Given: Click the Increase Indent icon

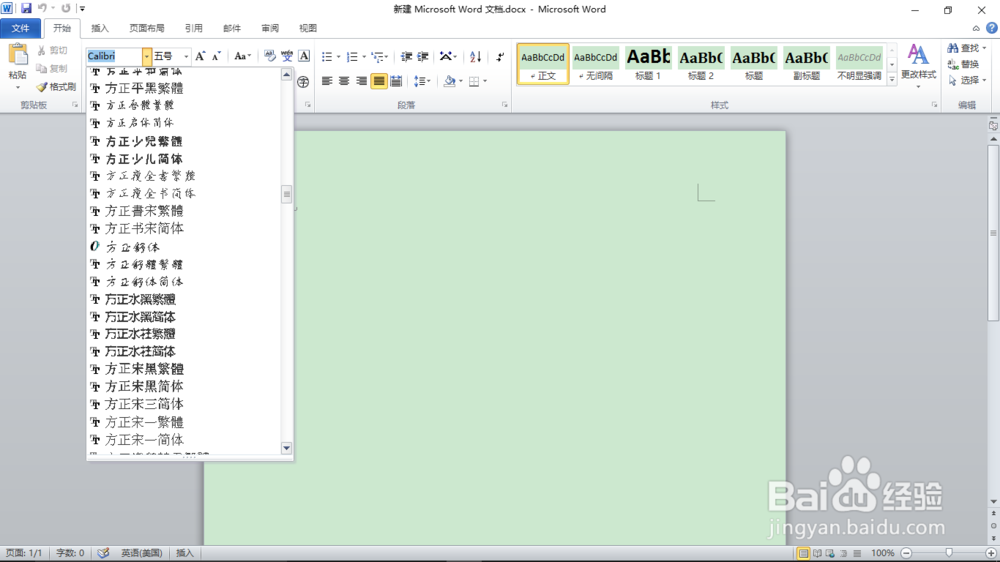Looking at the screenshot, I should [x=422, y=57].
